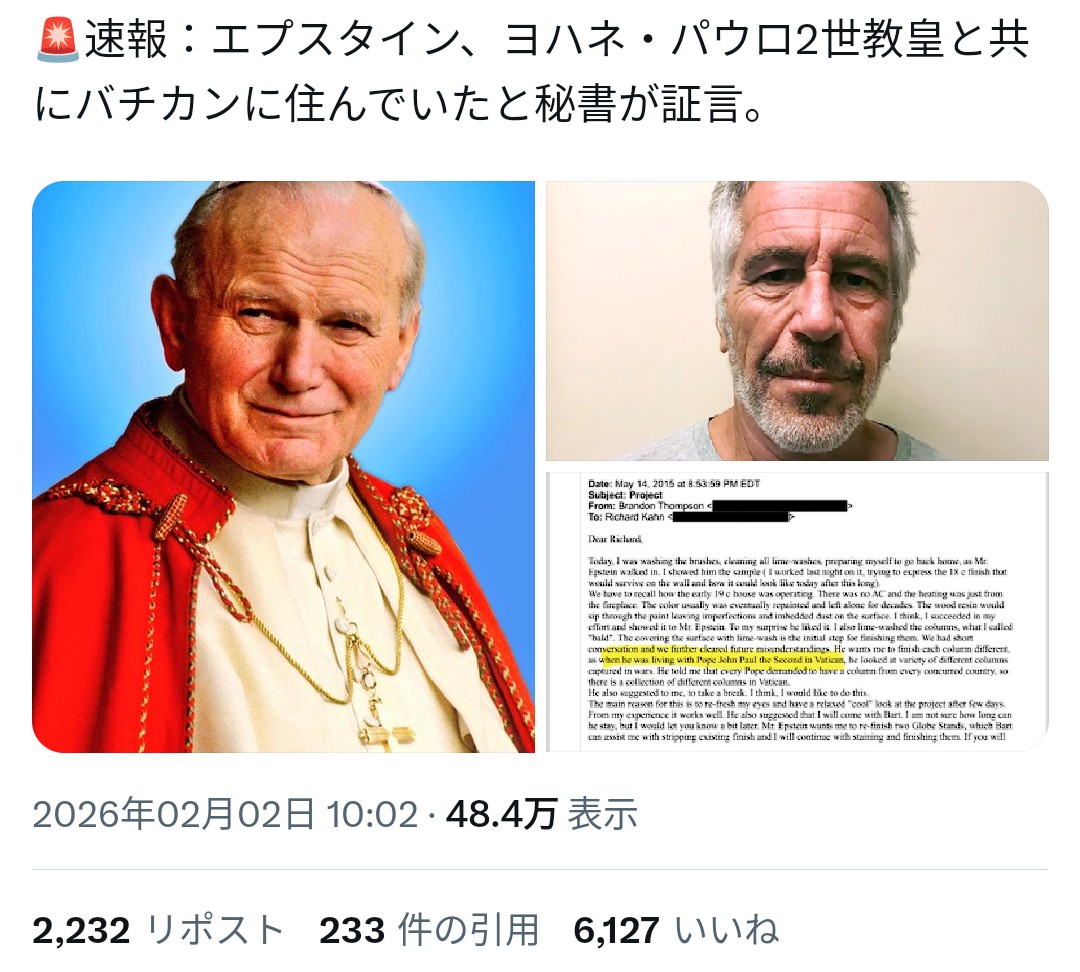The width and height of the screenshot is (1080, 972).
Task: Click the リポスト label next to 2,232
Action: point(215,930)
